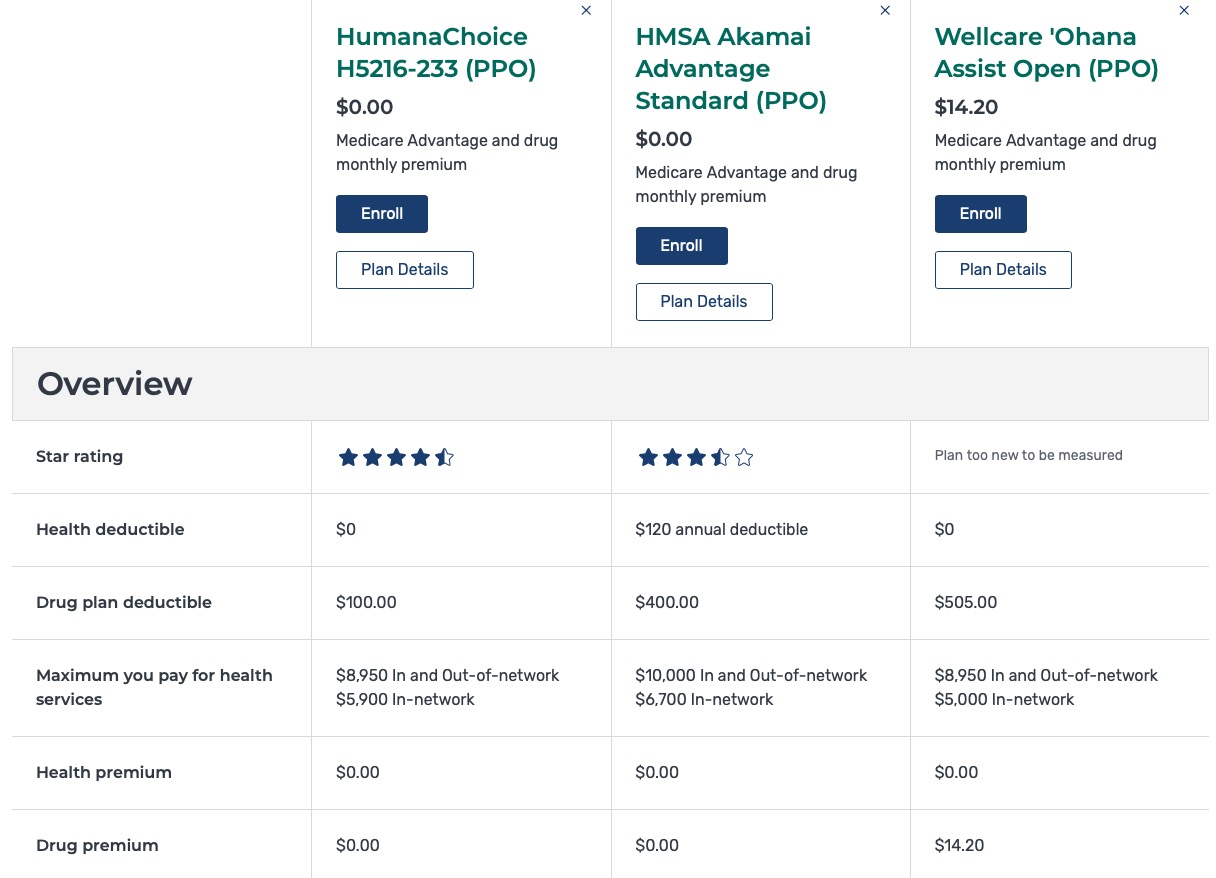Click the HumanaChoice four-and-a-half star rating
Screen dimensions: 1216x878
[396, 457]
